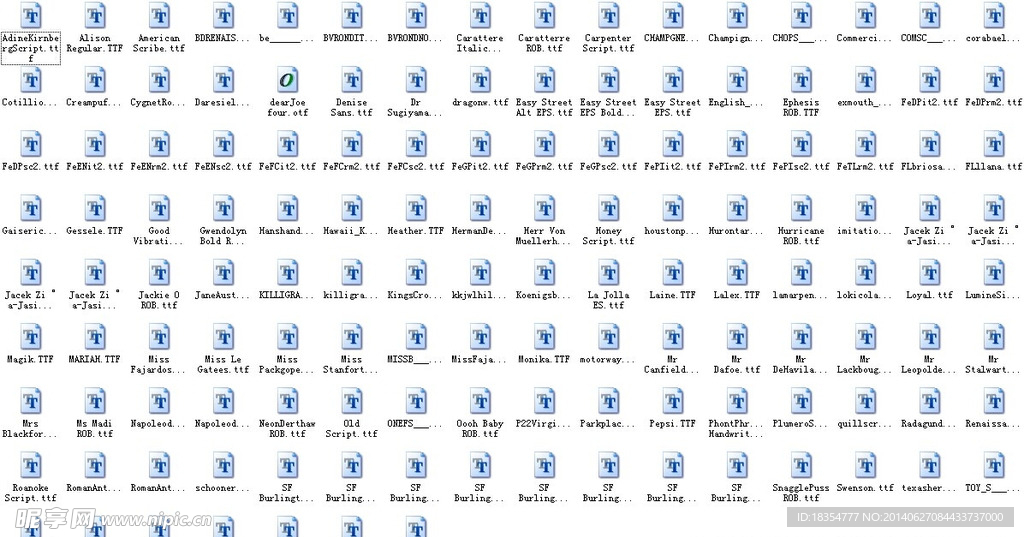Select the FeDPit2.ttf file name
The height and width of the screenshot is (537, 1024).
click(x=929, y=102)
